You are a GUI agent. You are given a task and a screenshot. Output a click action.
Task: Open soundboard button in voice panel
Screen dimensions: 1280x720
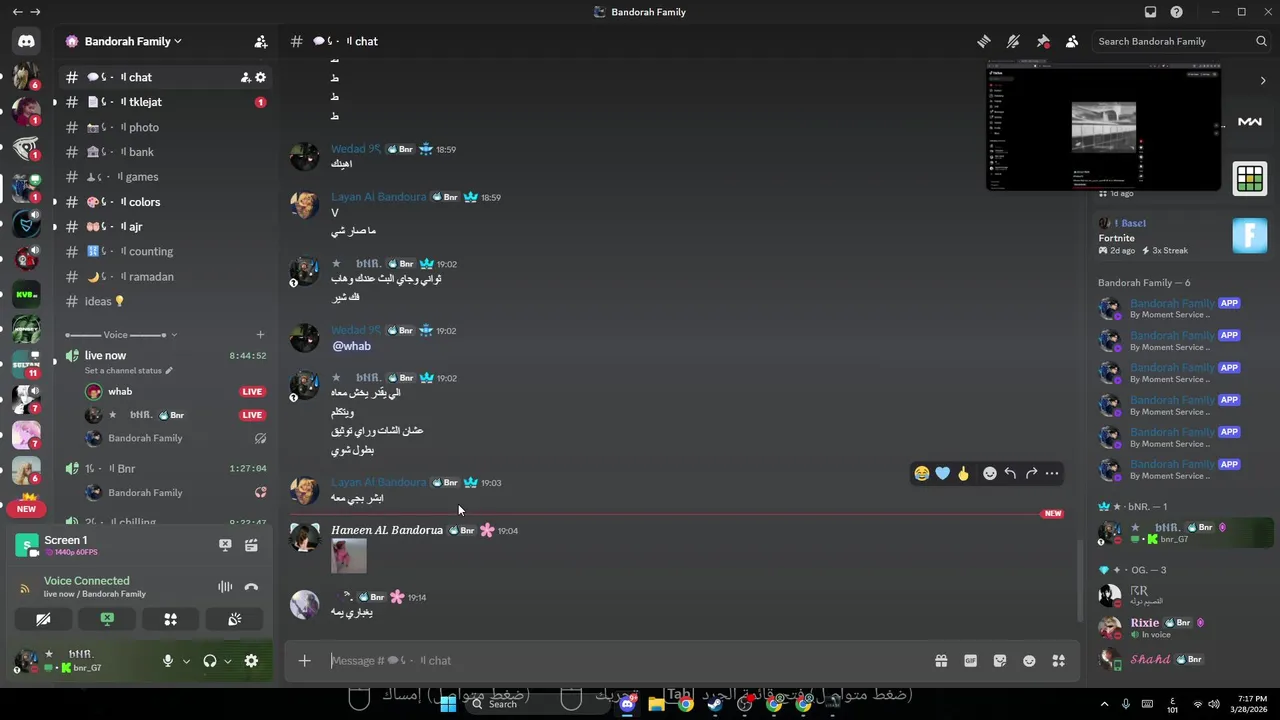click(235, 620)
